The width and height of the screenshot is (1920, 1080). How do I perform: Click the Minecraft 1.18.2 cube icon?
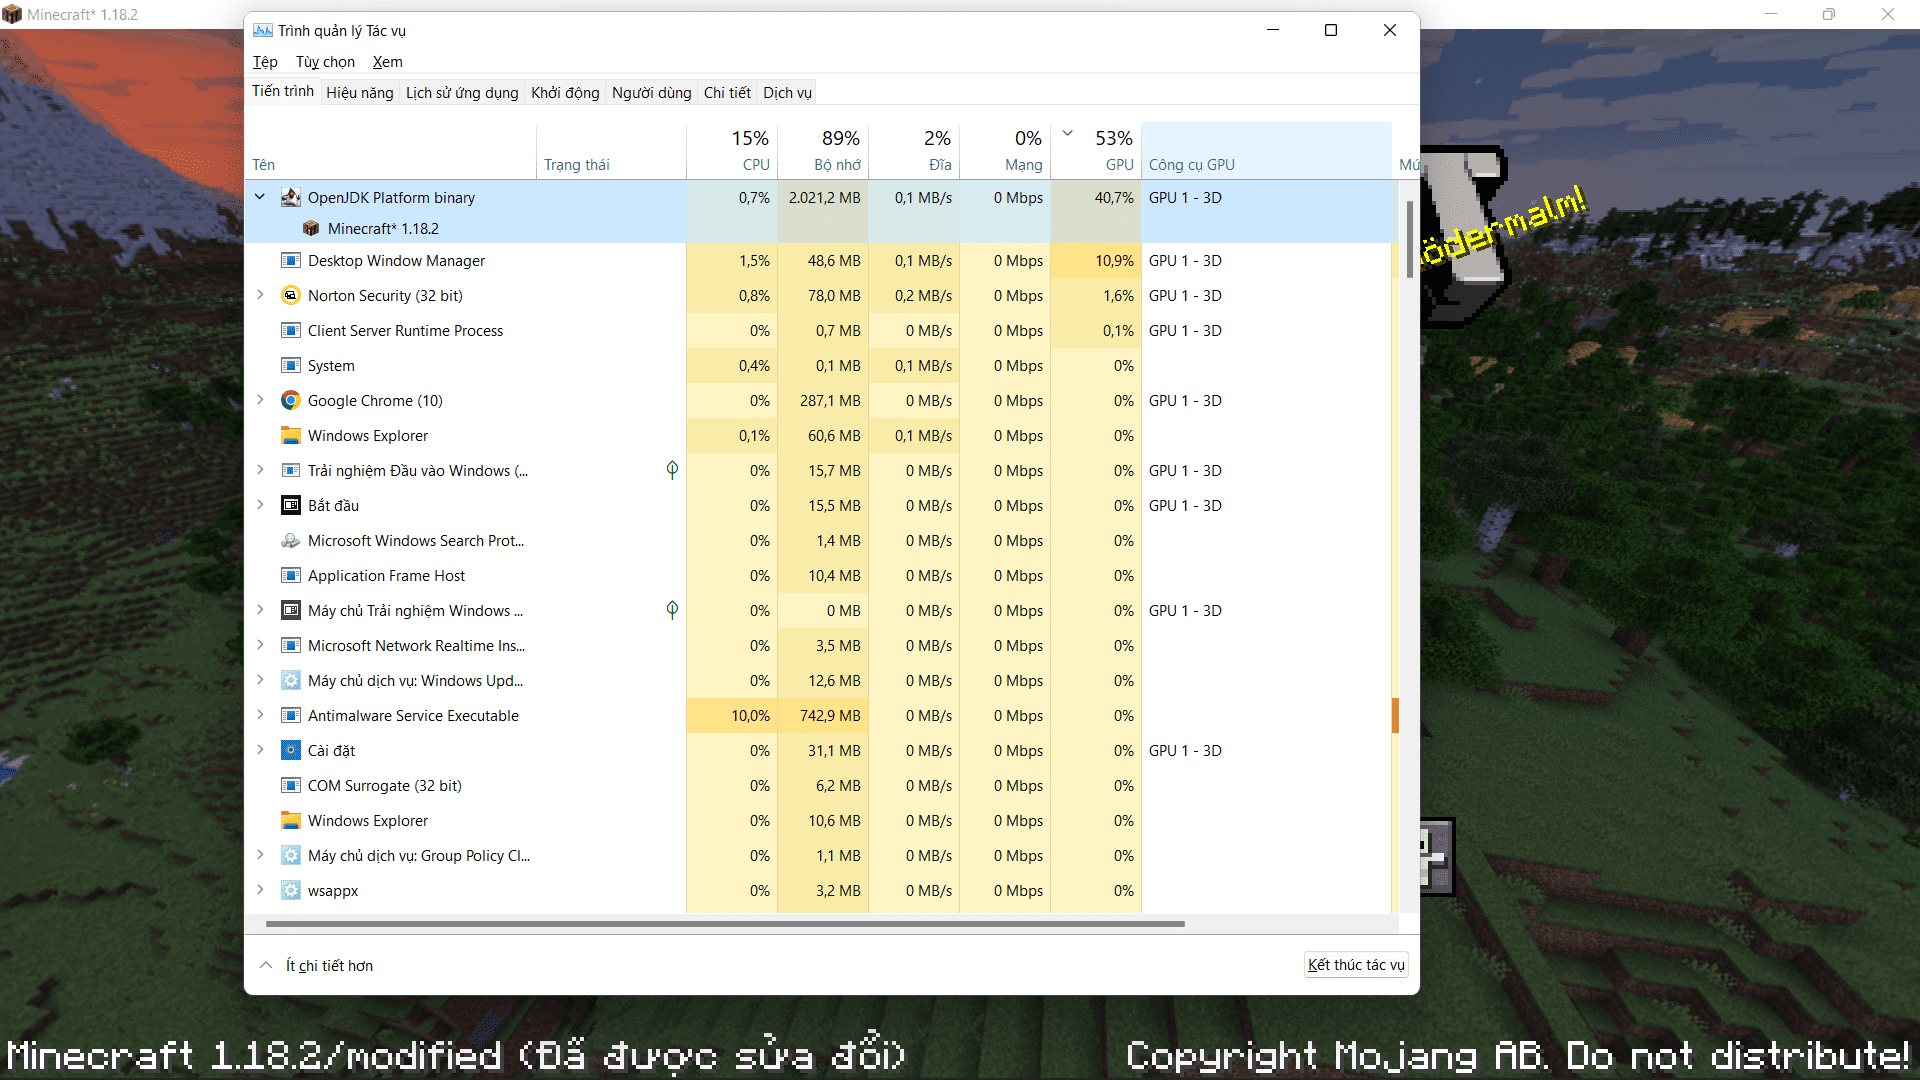pos(311,228)
